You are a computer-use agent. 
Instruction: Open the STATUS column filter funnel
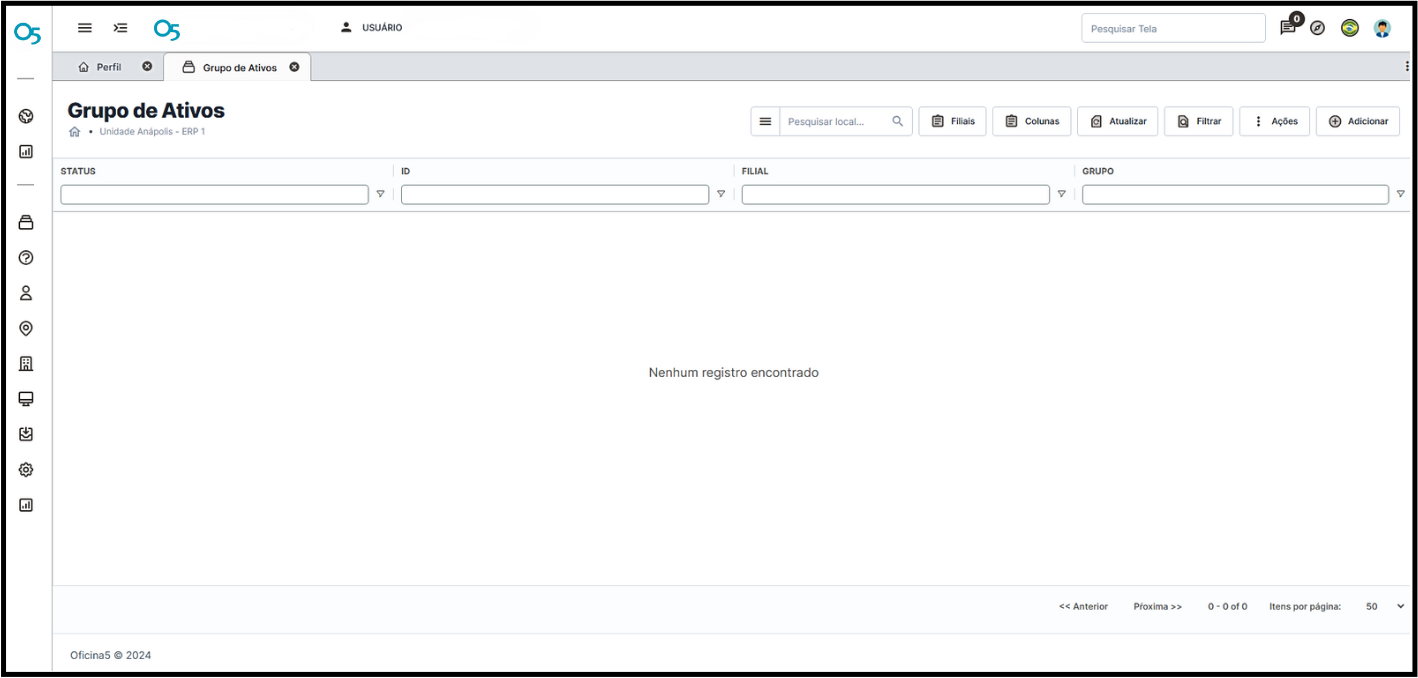coord(380,194)
